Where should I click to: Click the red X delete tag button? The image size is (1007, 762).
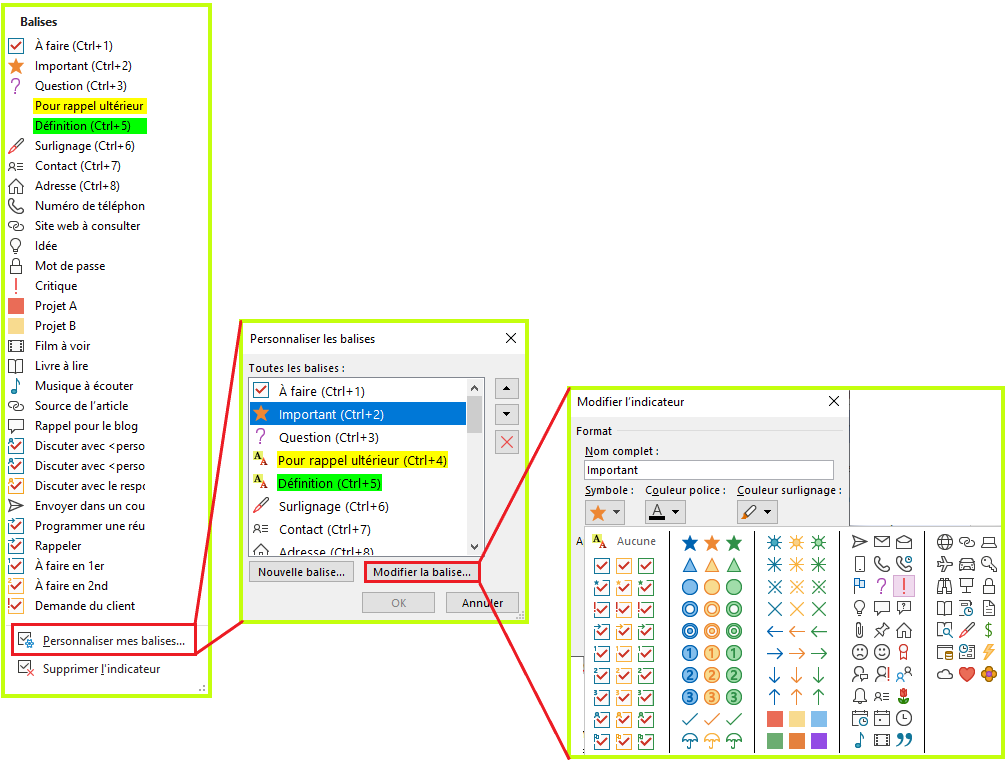tap(507, 442)
